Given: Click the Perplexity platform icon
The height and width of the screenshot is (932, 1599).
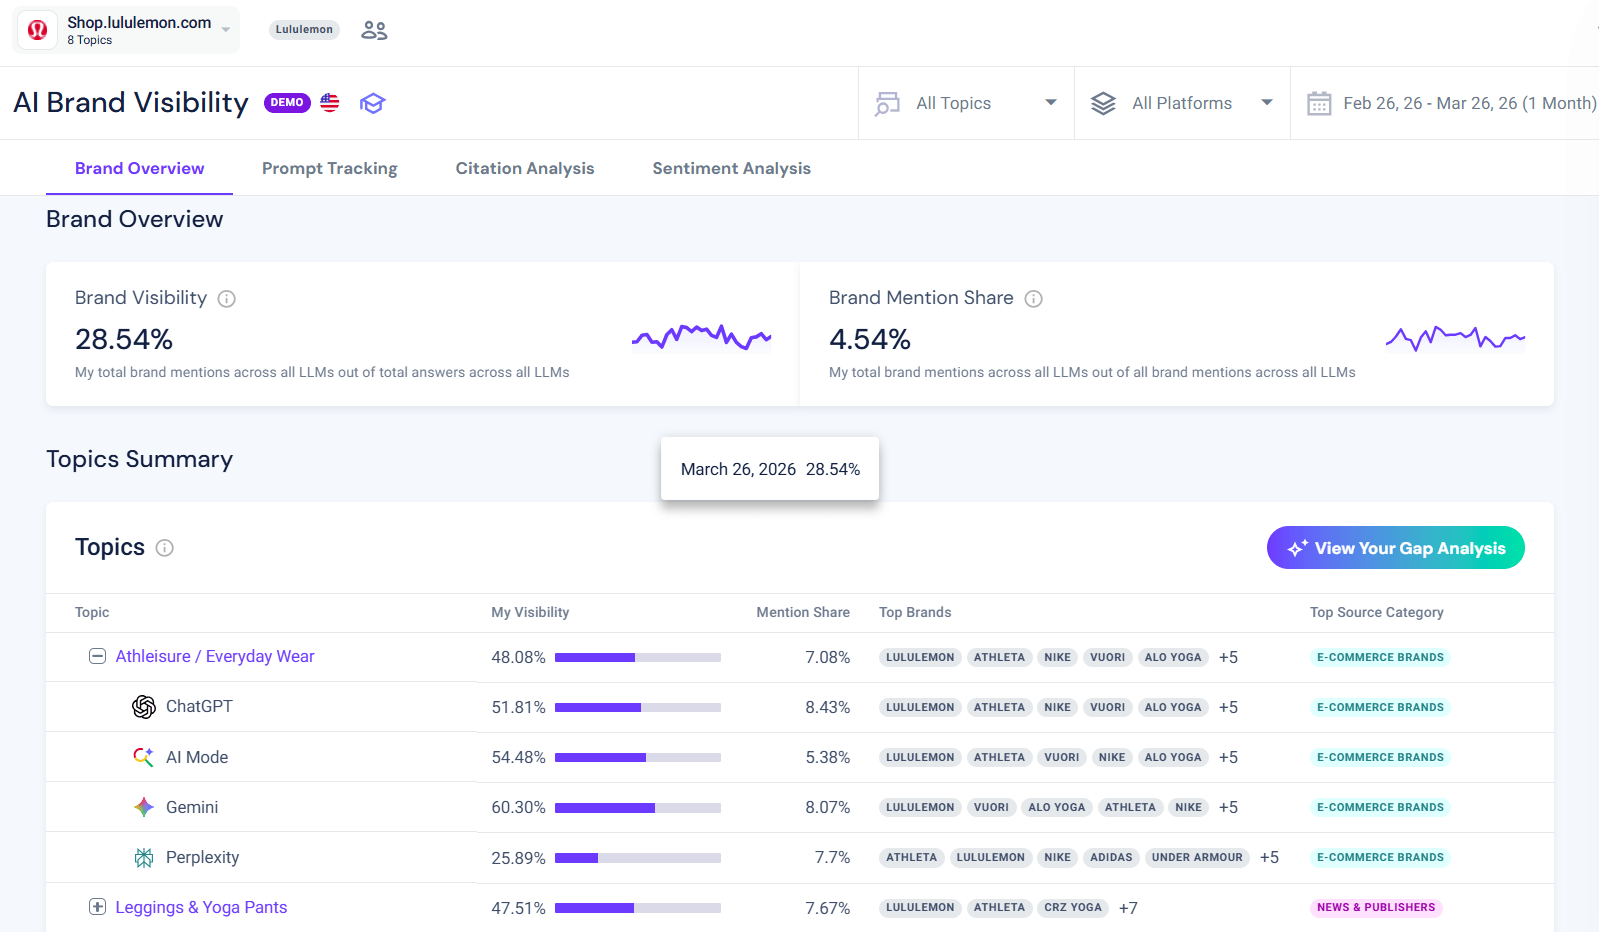Looking at the screenshot, I should coord(144,857).
